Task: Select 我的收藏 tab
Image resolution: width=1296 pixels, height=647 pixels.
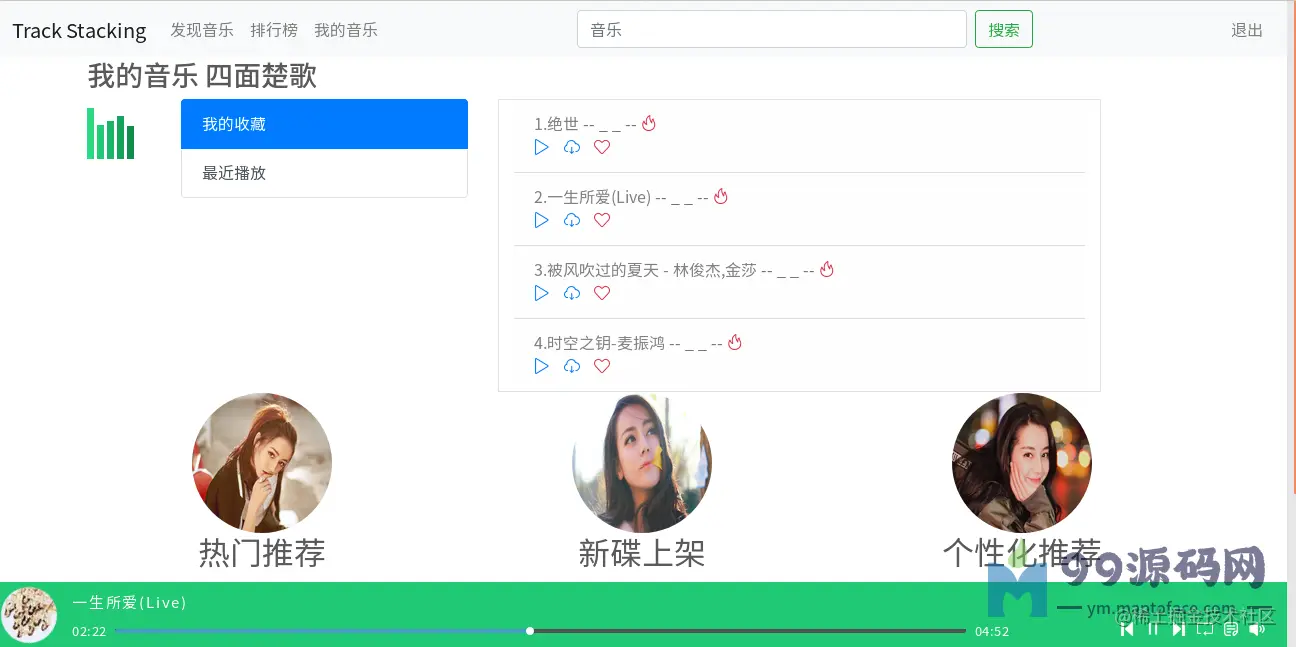Action: point(324,124)
